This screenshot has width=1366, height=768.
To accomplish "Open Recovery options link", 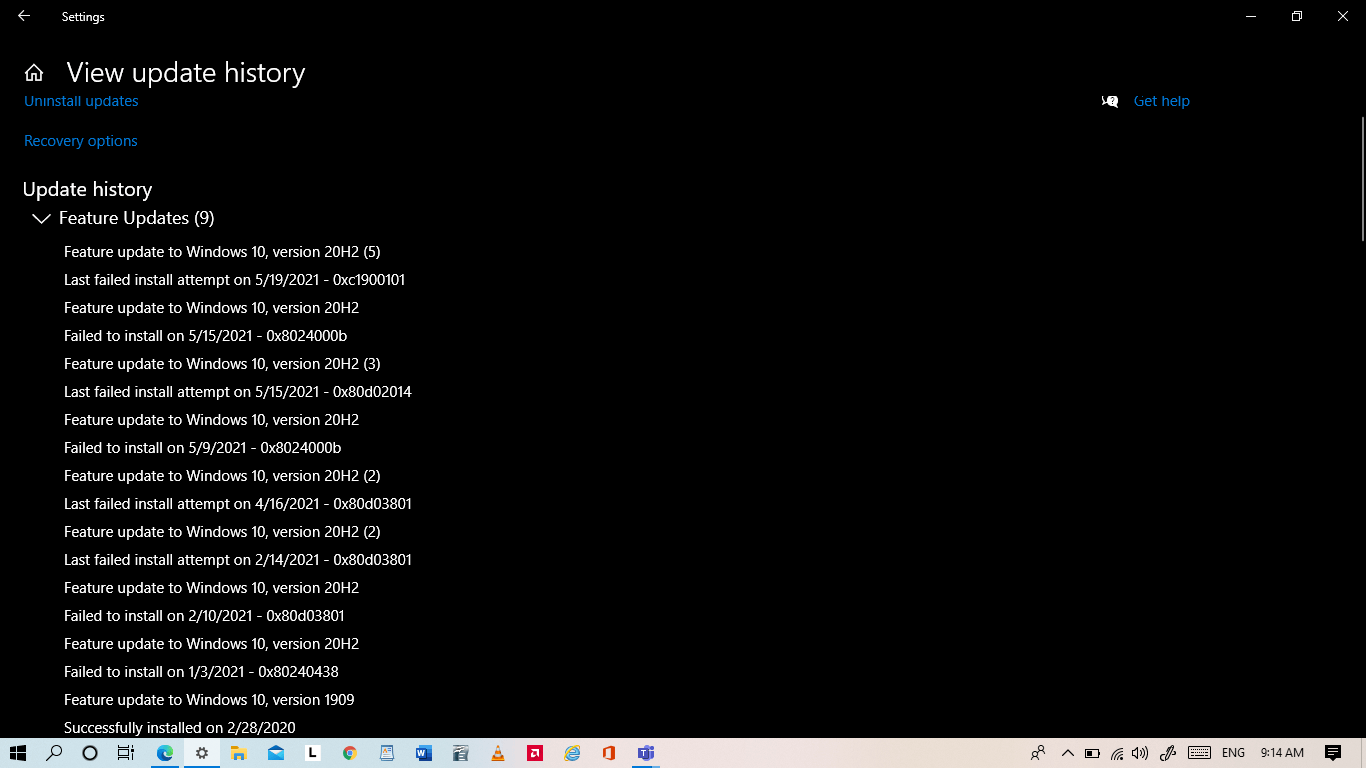I will click(81, 141).
